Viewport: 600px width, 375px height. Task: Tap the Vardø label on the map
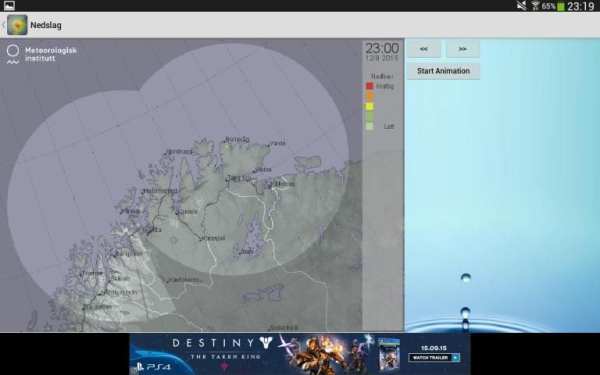[x=278, y=143]
